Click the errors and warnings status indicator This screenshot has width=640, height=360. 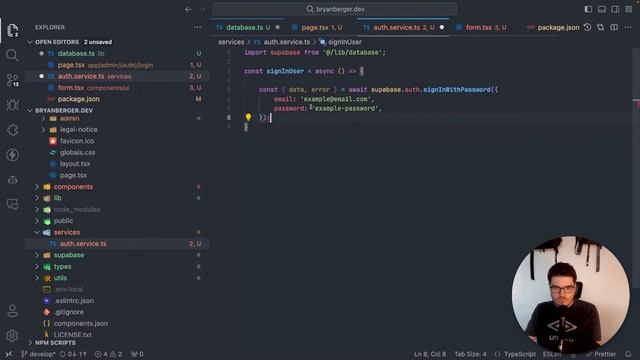click(x=108, y=354)
